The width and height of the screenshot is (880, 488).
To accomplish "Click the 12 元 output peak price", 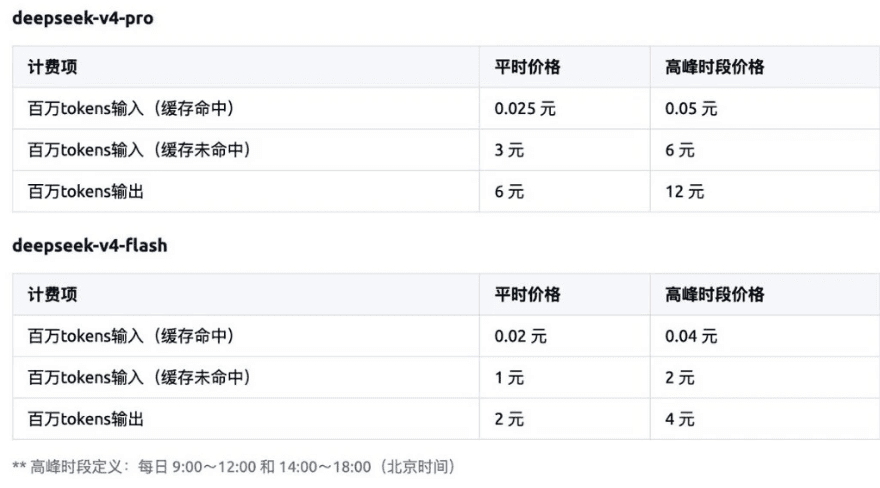I will coord(685,192).
